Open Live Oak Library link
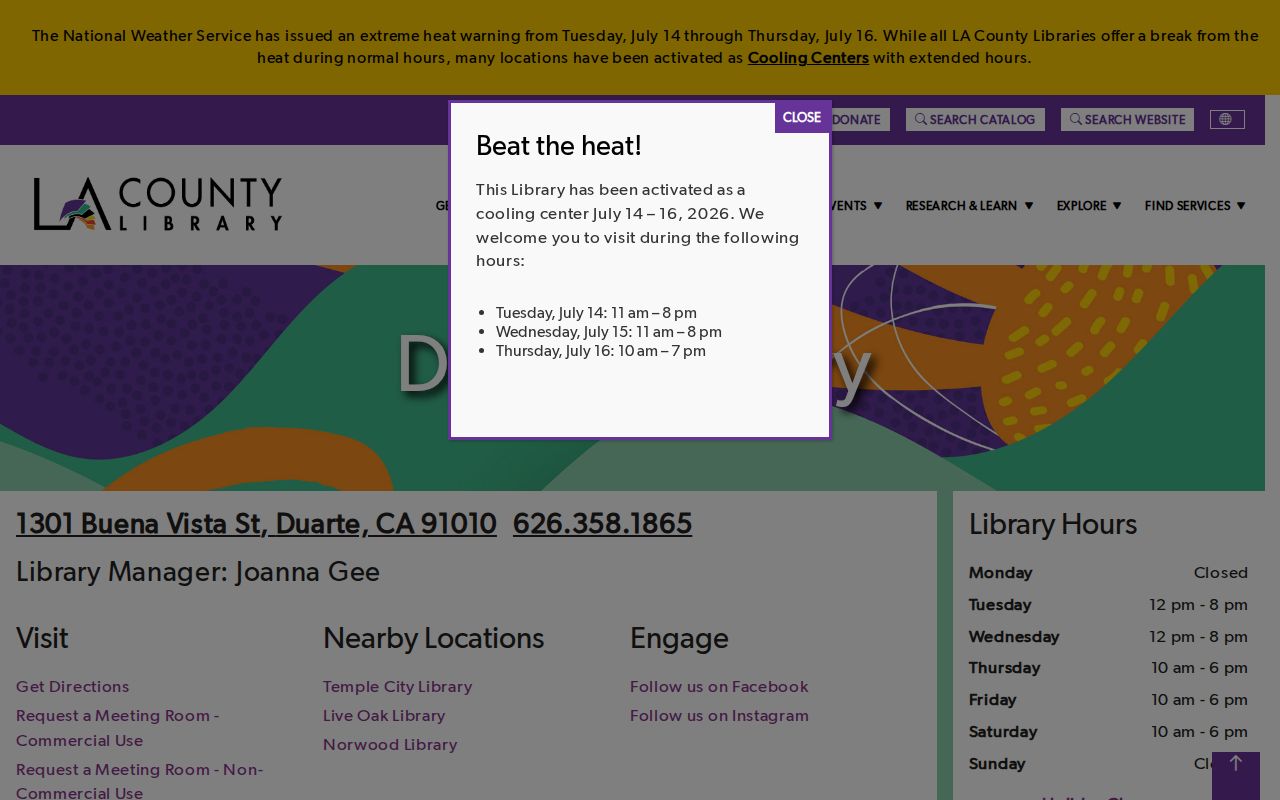Viewport: 1280px width, 800px height. tap(384, 715)
